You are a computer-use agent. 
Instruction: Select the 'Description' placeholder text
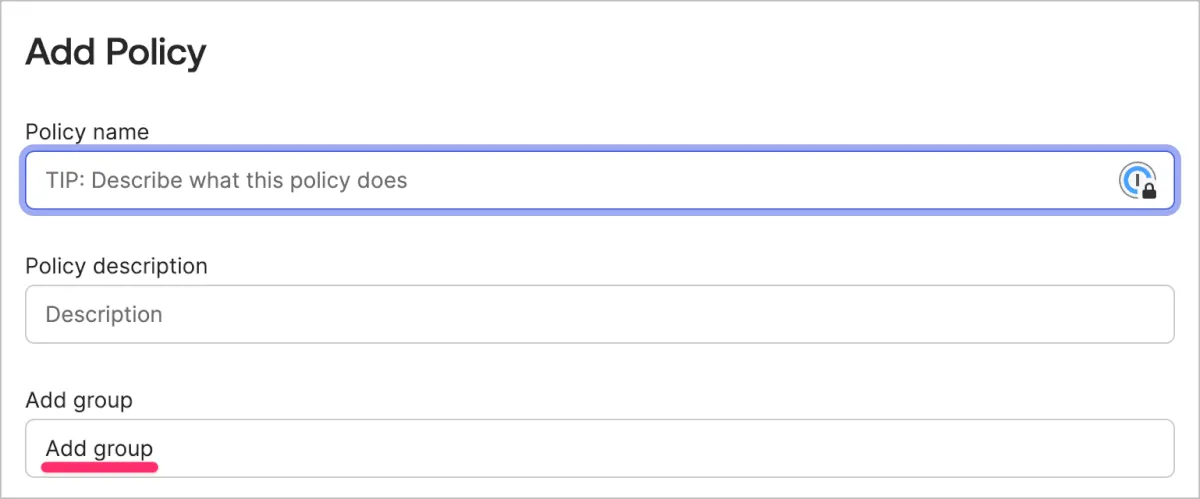point(104,314)
